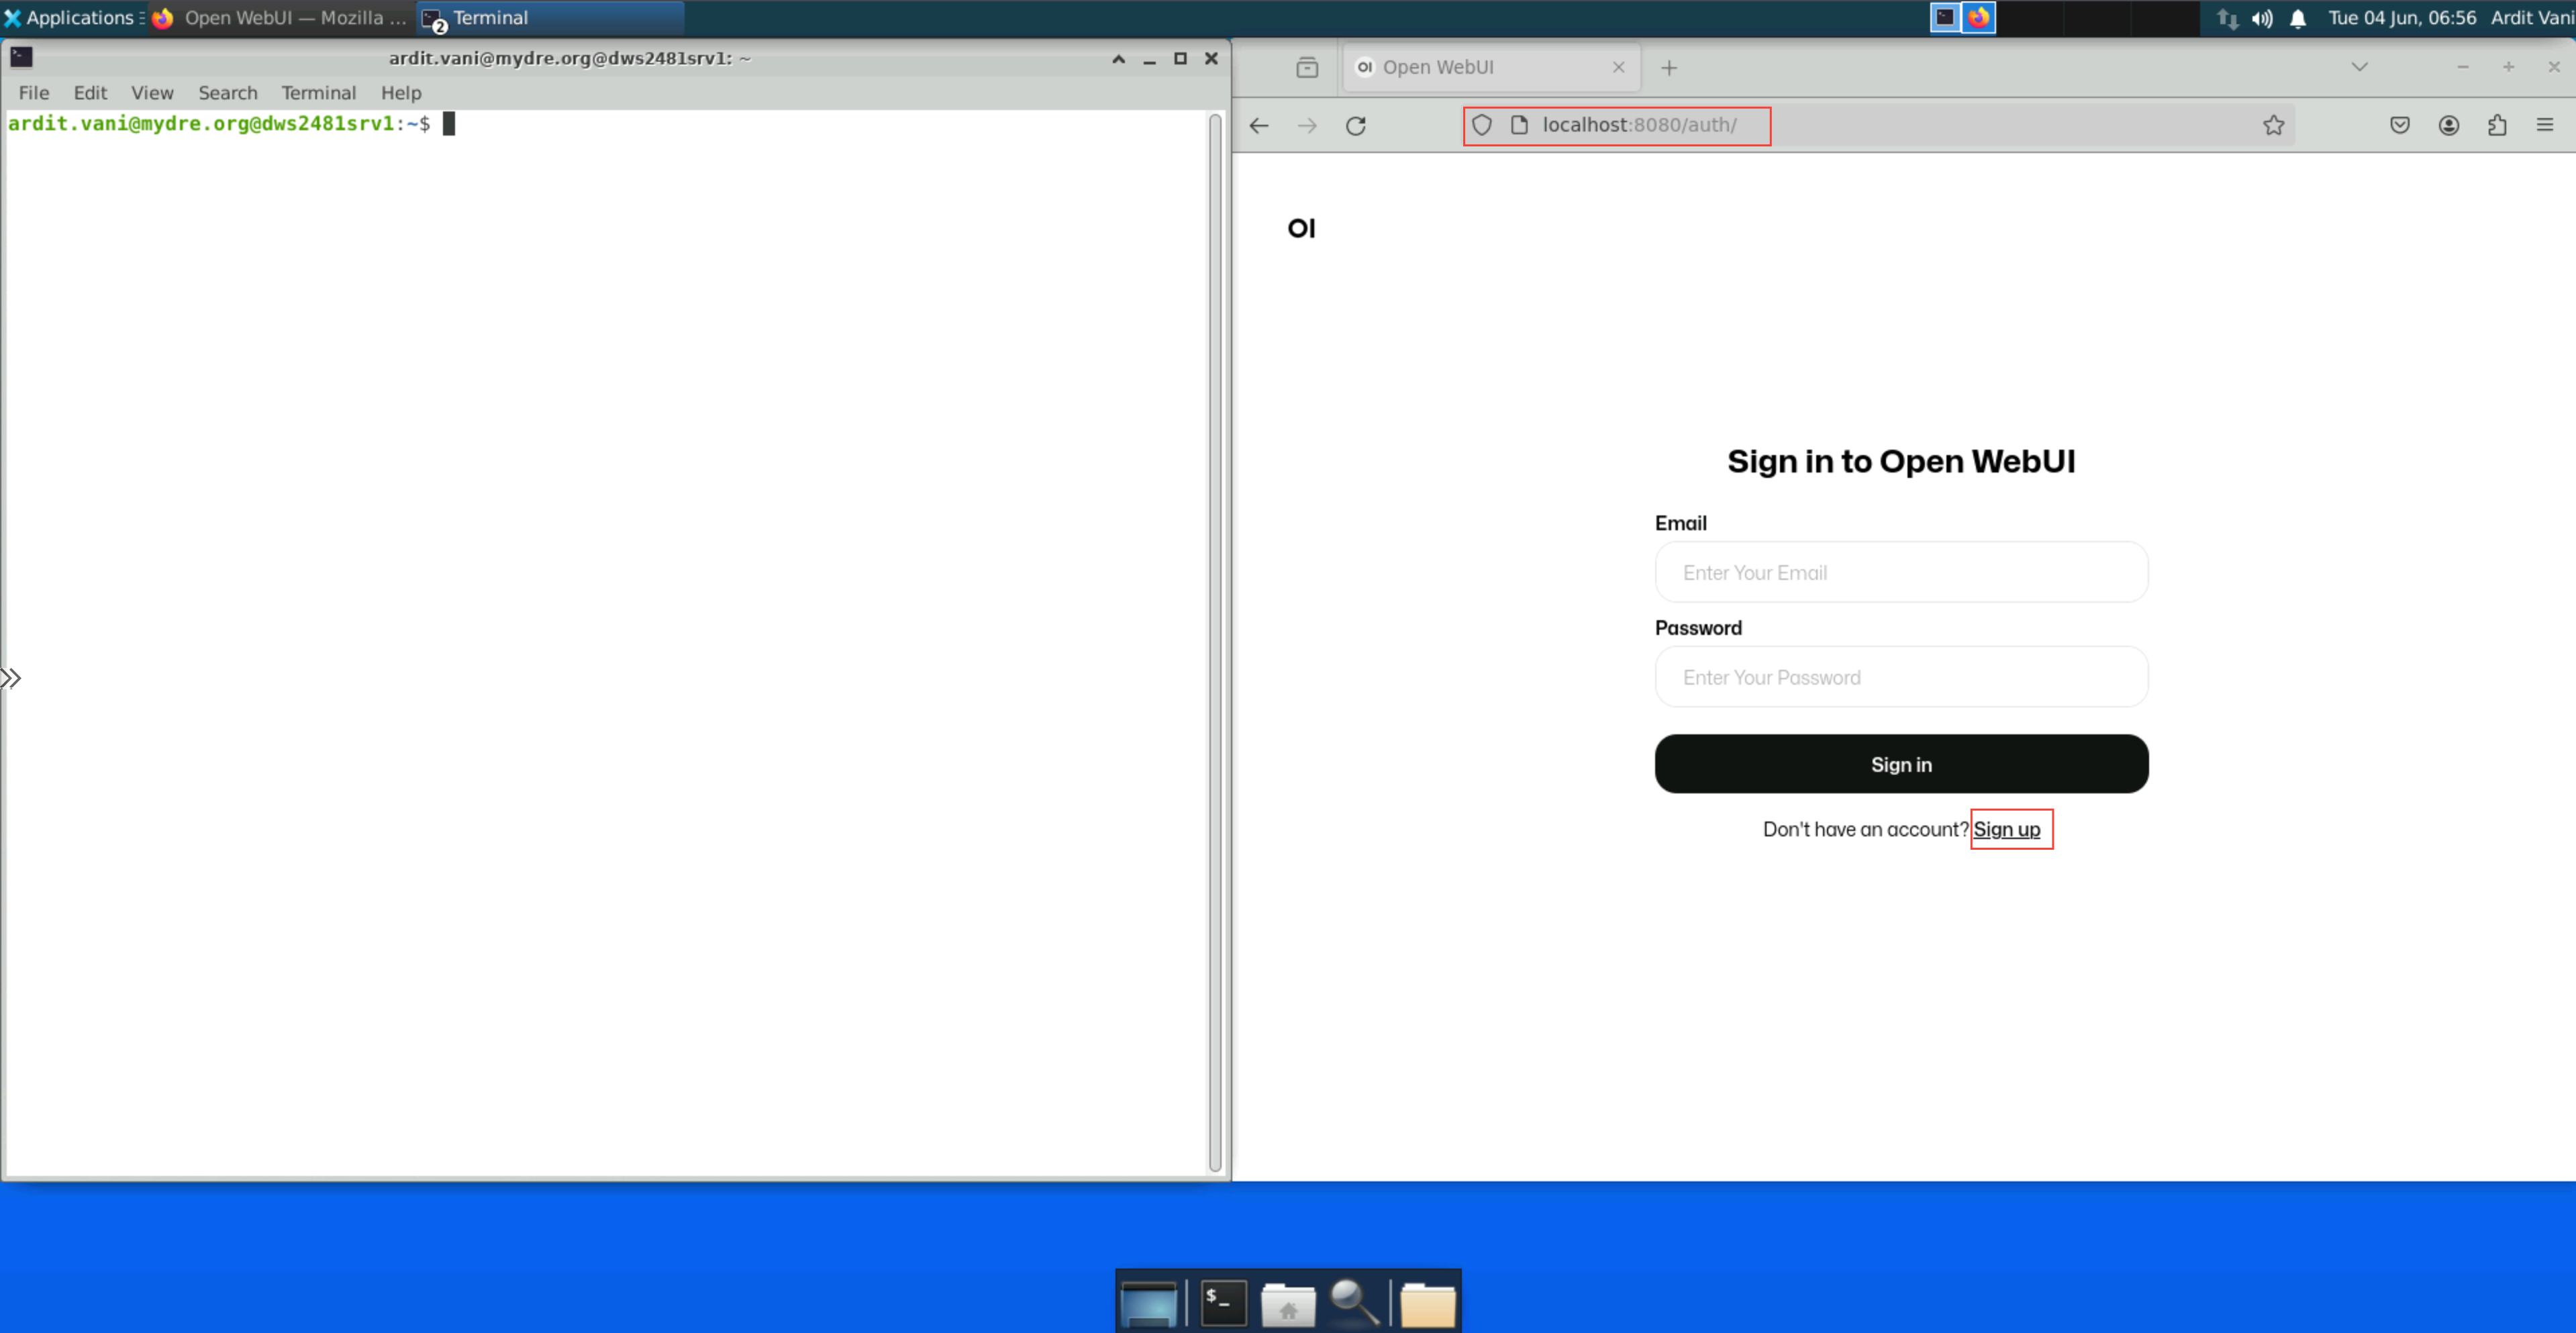
Task: Click the terminal window icon in title bar
Action: coord(21,58)
